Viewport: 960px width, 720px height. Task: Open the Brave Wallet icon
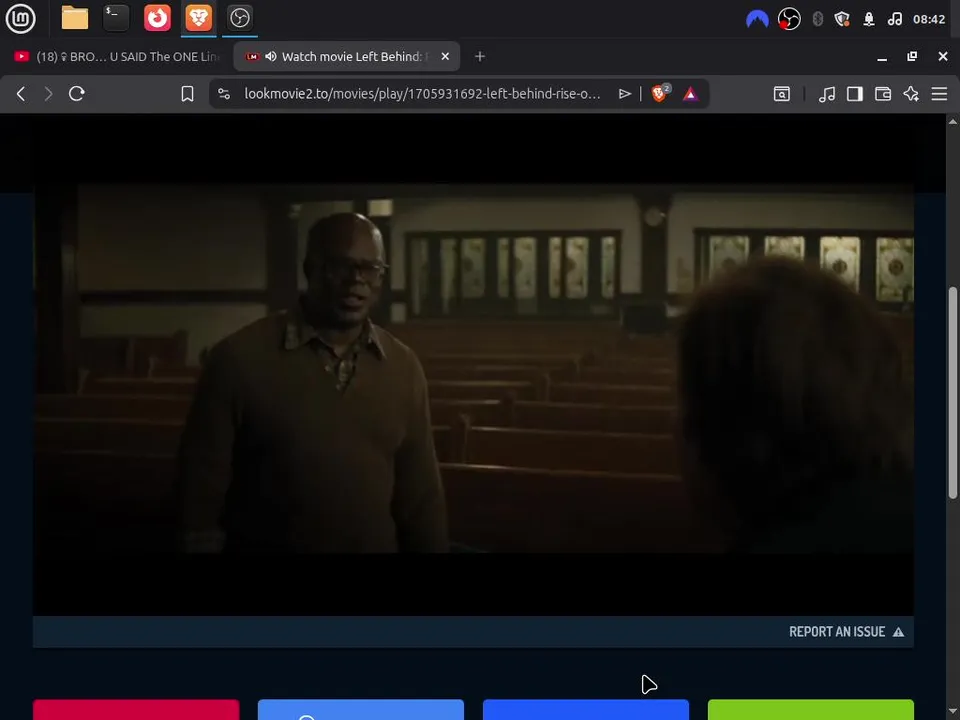(883, 94)
